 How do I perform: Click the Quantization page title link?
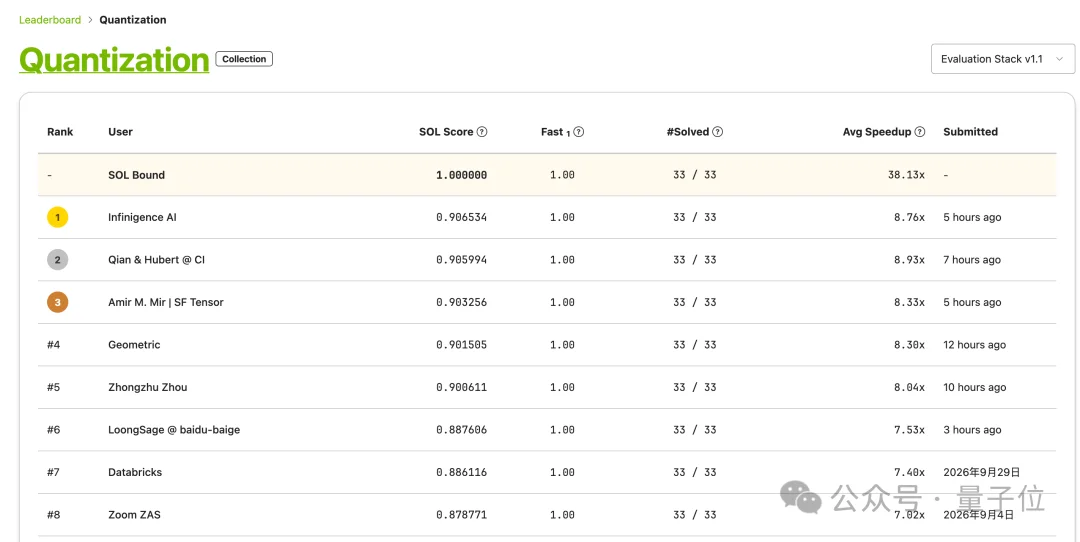(114, 60)
